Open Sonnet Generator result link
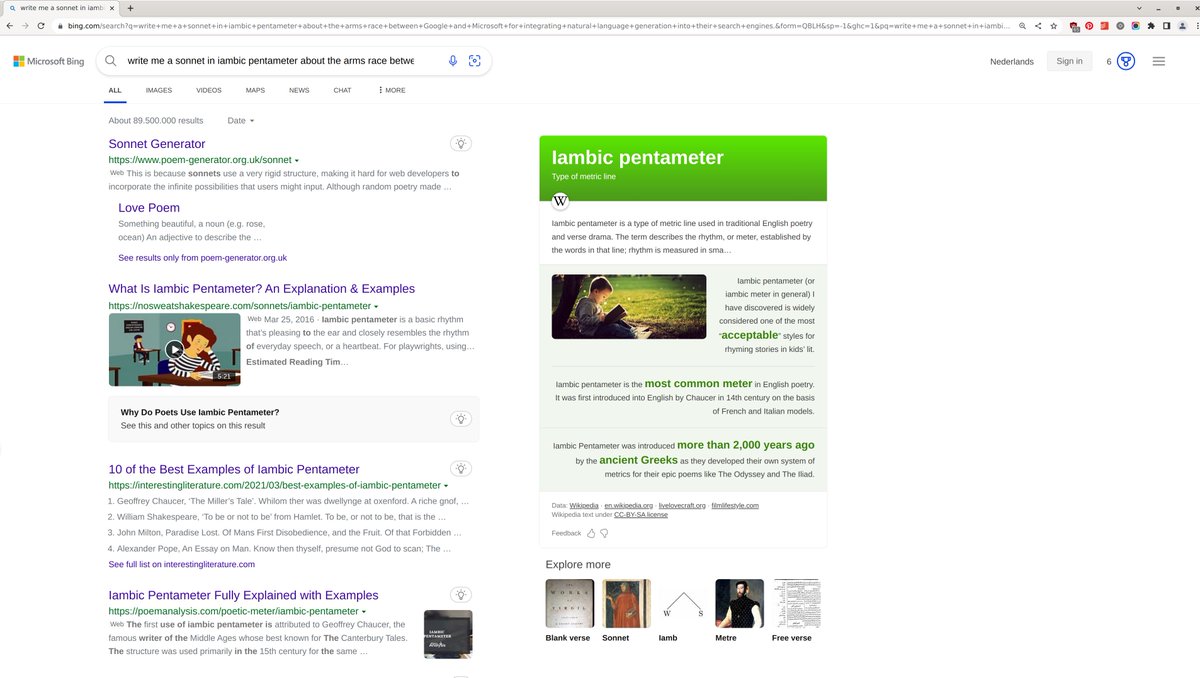 click(x=157, y=144)
